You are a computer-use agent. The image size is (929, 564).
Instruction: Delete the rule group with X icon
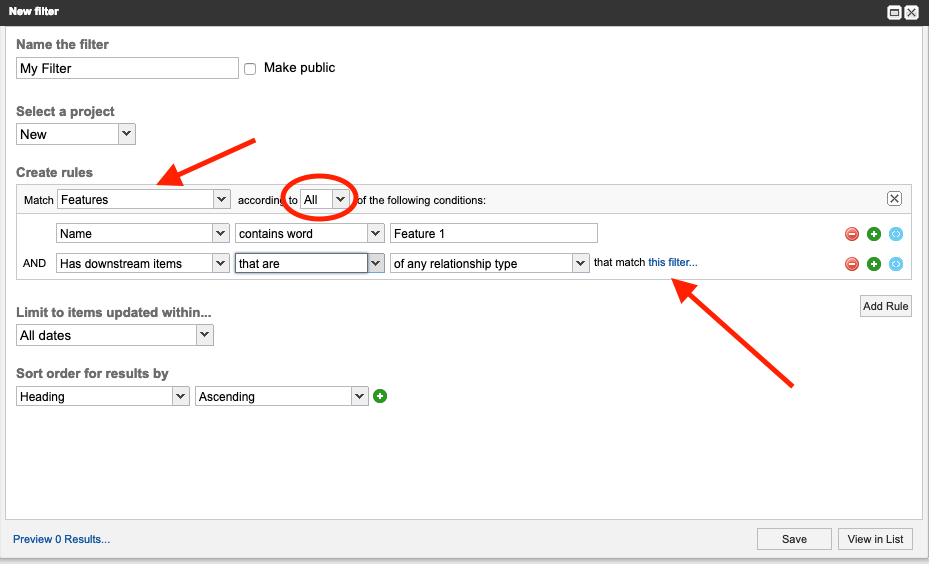[894, 198]
